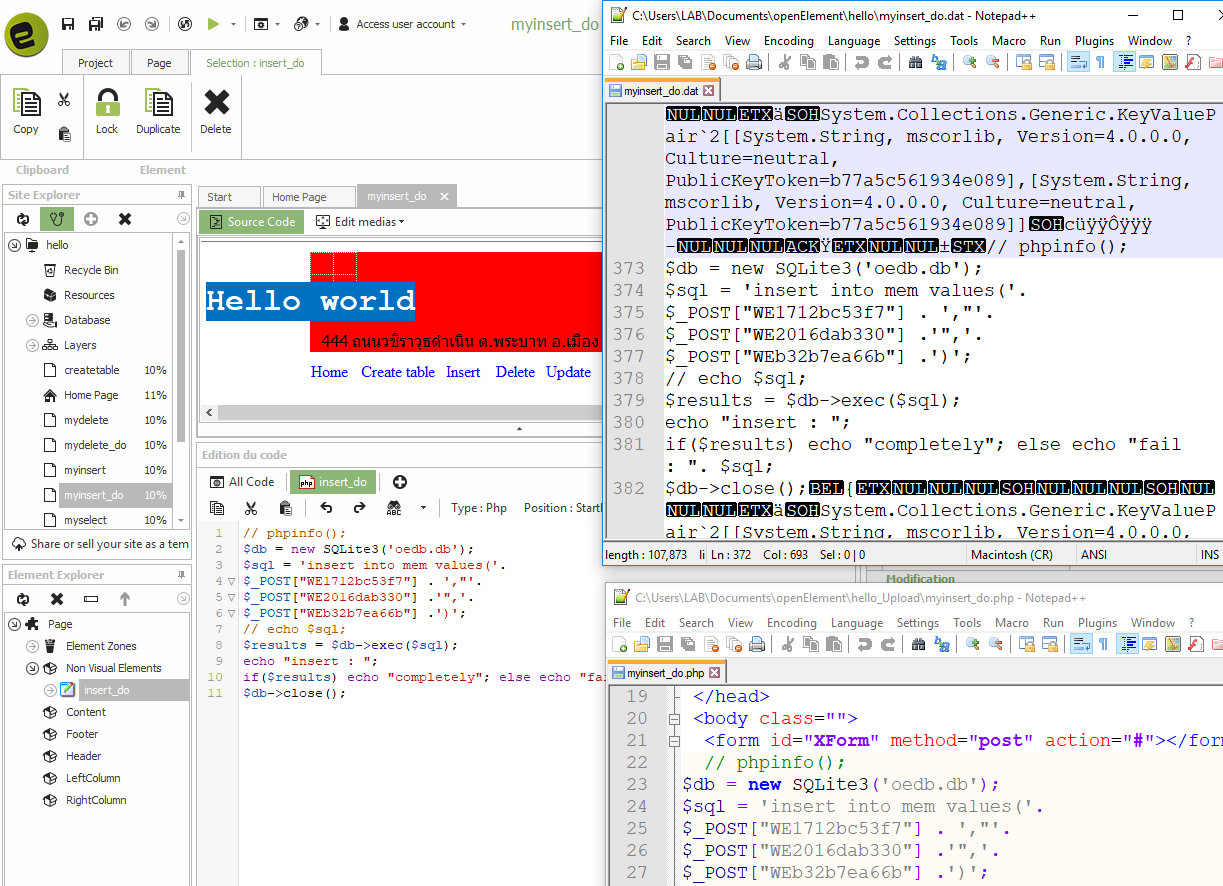Click the Duplicate element icon
Screen dimensions: 1223x886
pos(158,104)
